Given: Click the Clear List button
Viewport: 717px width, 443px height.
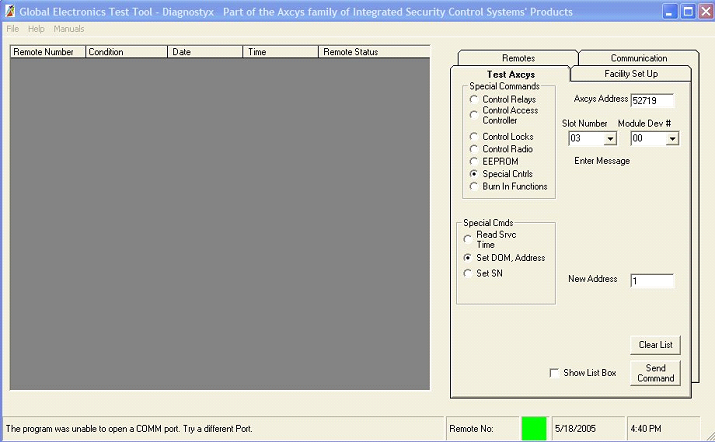Looking at the screenshot, I should (655, 345).
